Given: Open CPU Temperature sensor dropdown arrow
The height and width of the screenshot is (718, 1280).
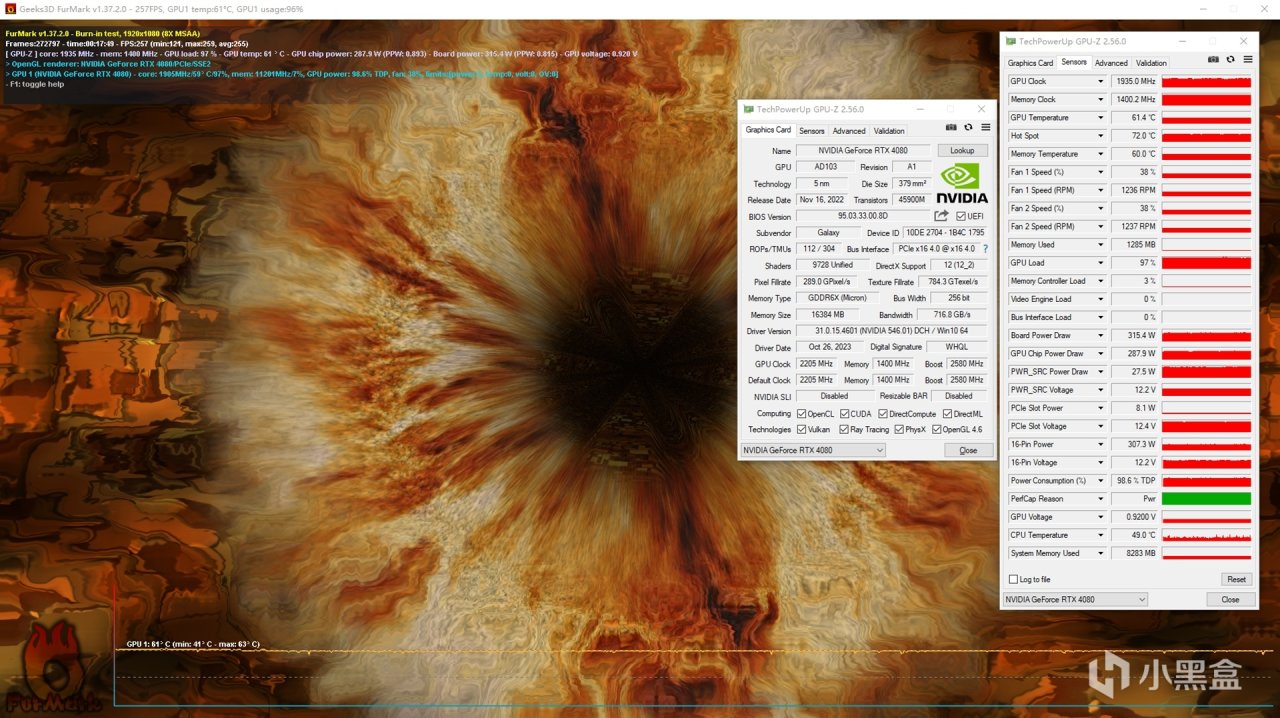Looking at the screenshot, I should click(1101, 535).
